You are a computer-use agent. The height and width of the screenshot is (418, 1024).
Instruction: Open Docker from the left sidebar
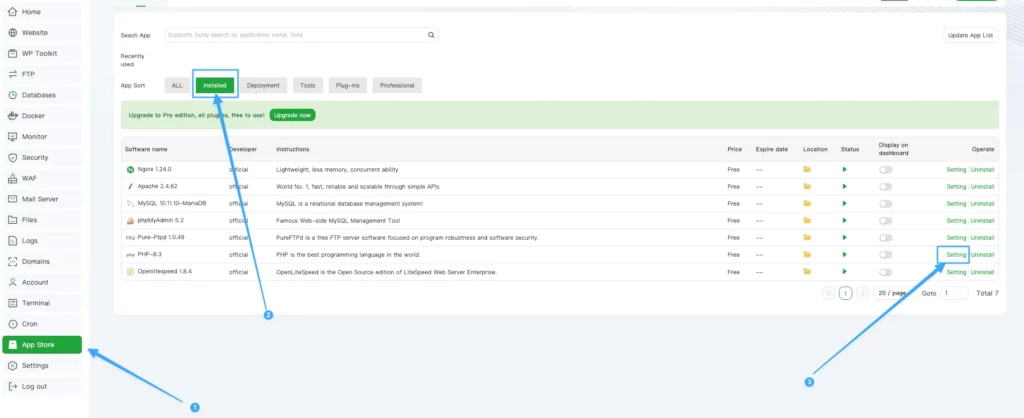click(x=34, y=116)
